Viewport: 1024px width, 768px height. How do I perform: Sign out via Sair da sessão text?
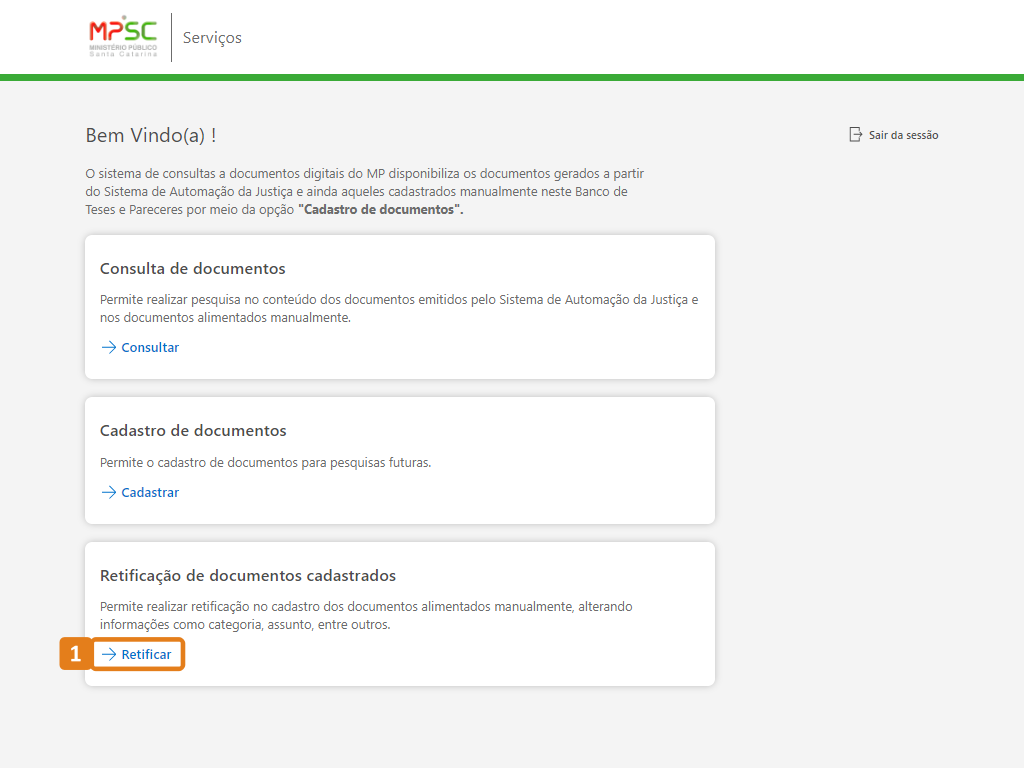[x=903, y=135]
